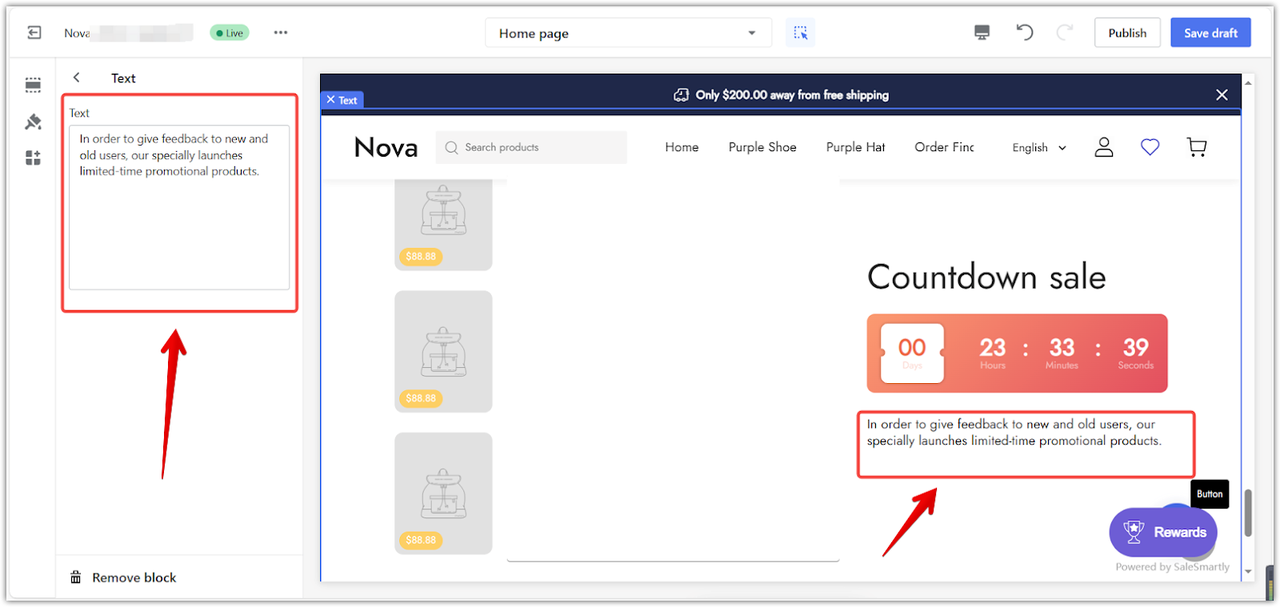Expand the Home page selector dropdown
Screen dimensions: 1280x607
tap(628, 33)
